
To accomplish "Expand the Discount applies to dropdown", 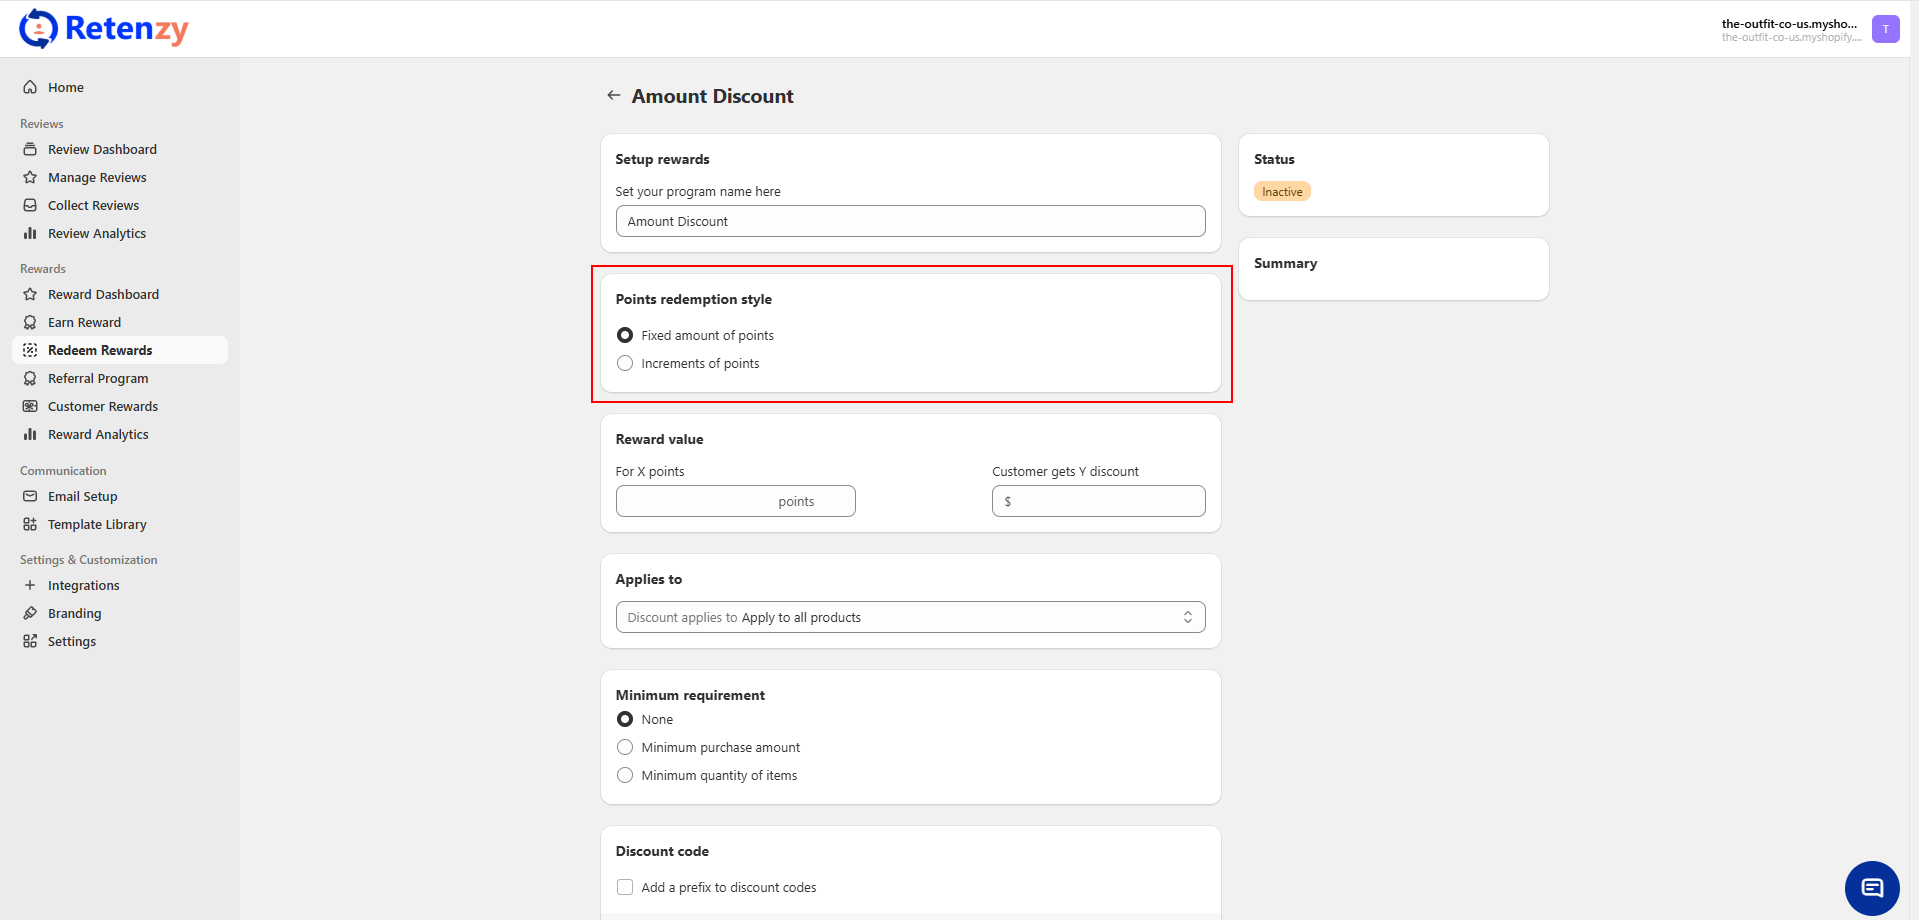I will coord(910,618).
